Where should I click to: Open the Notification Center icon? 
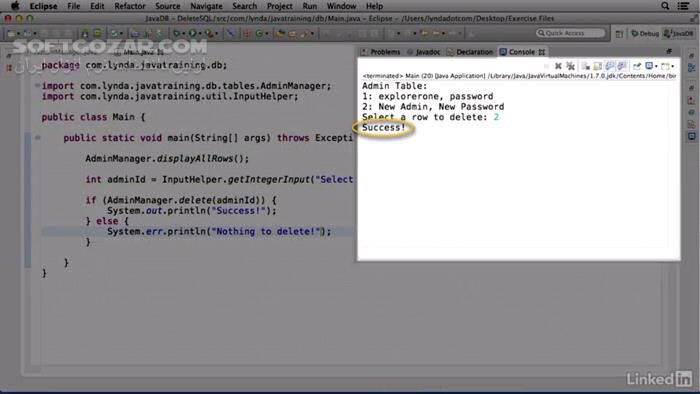pyautogui.click(x=683, y=6)
